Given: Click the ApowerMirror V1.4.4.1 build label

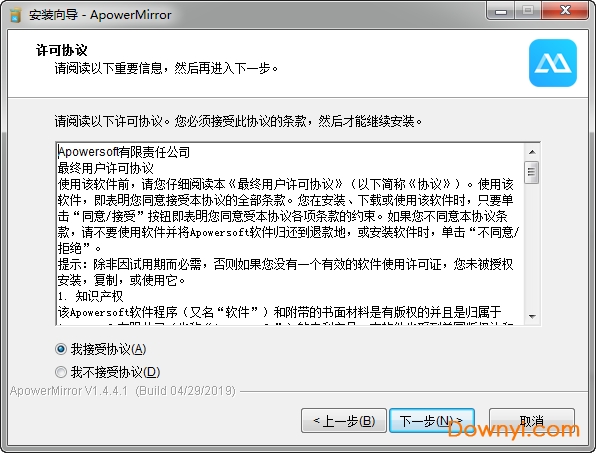Looking at the screenshot, I should (123, 391).
